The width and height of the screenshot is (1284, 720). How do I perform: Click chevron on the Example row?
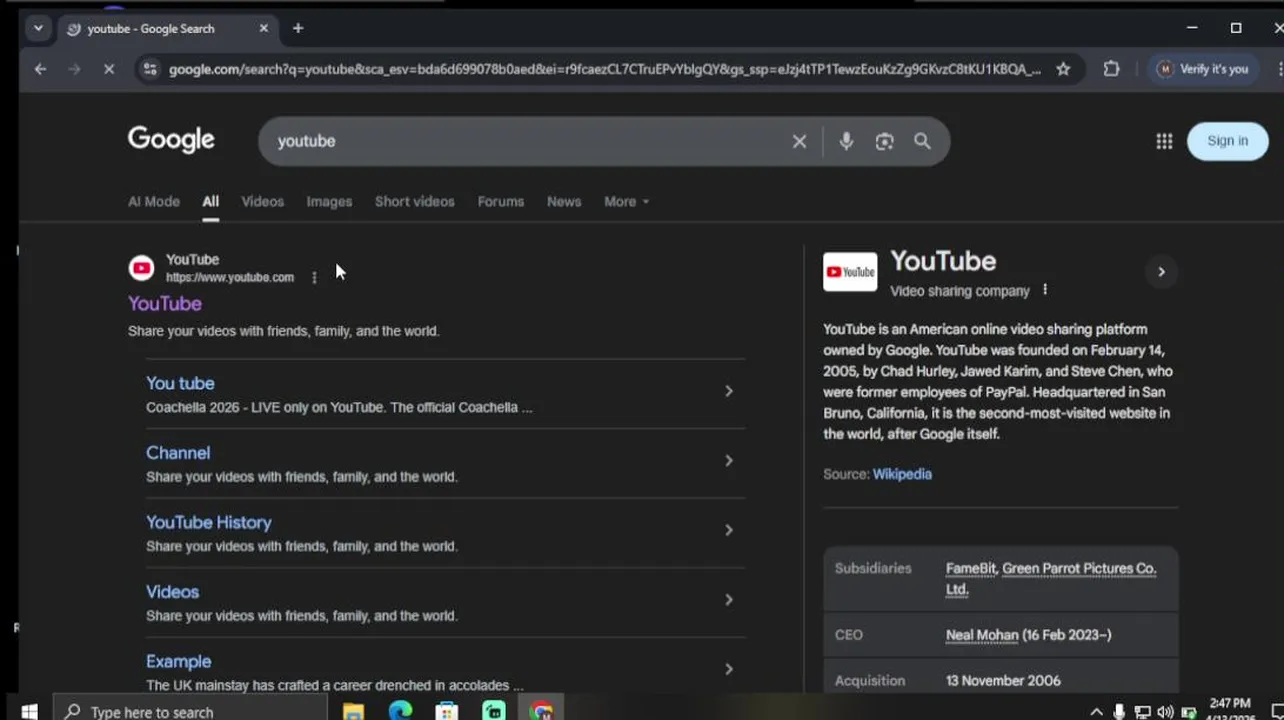click(x=729, y=669)
